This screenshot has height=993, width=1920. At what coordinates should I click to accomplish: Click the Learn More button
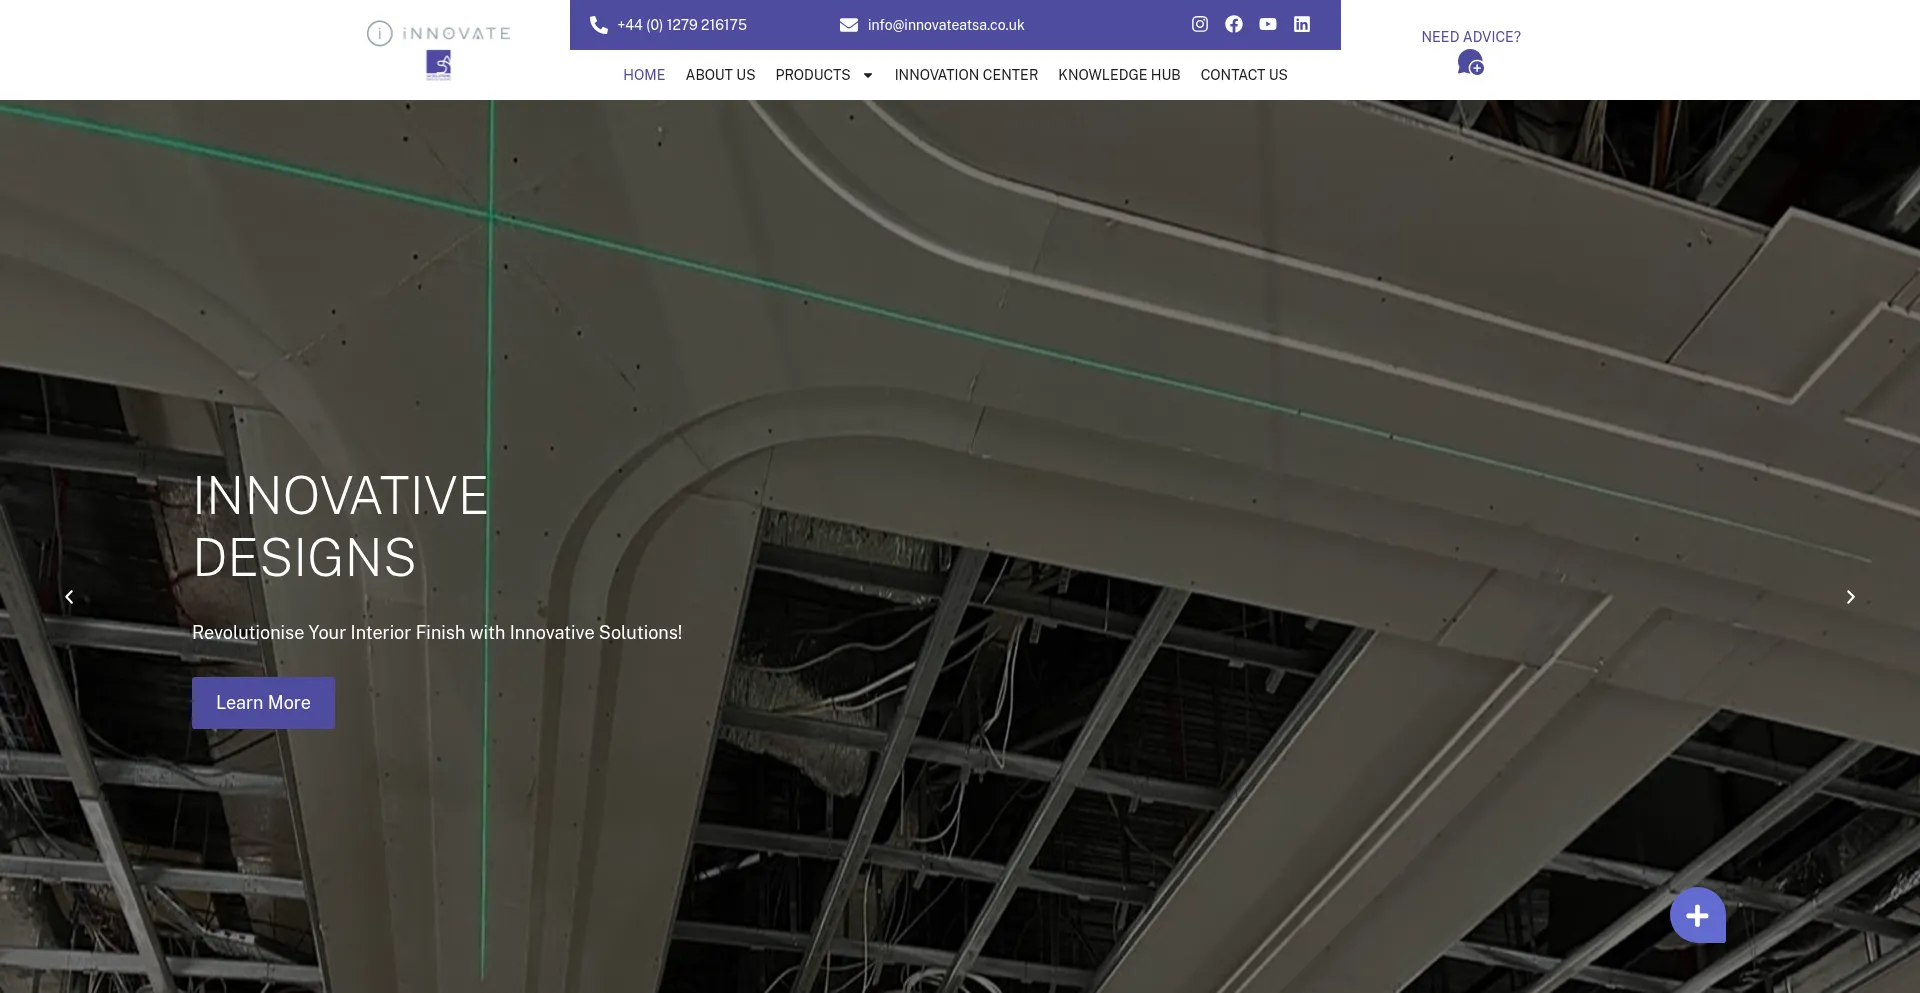(263, 703)
